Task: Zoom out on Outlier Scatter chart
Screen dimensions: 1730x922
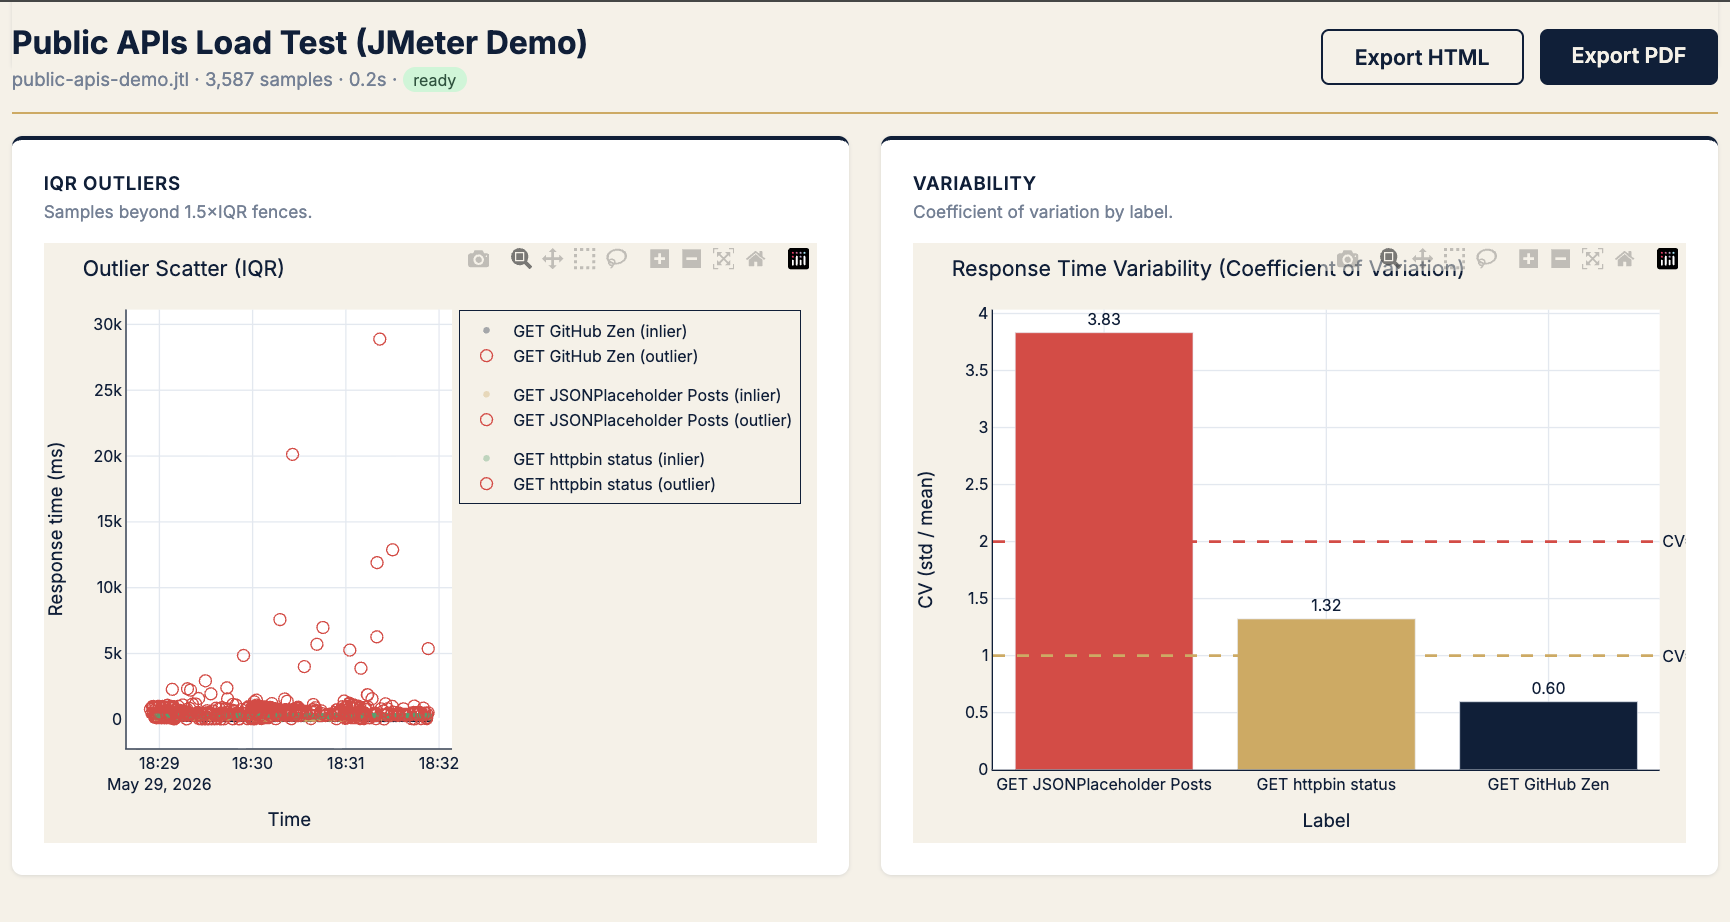Action: [691, 259]
